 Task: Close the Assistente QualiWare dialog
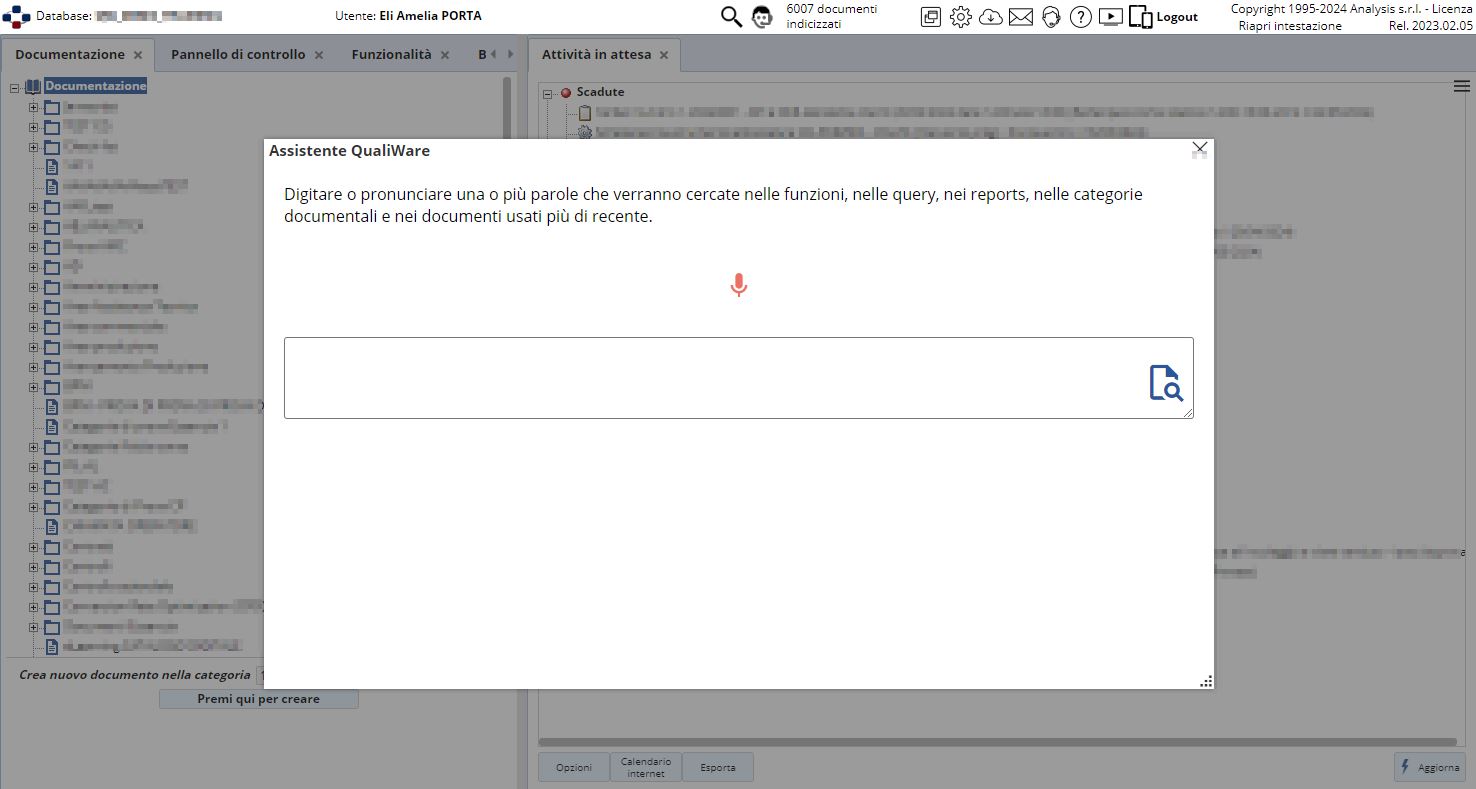pos(1200,149)
